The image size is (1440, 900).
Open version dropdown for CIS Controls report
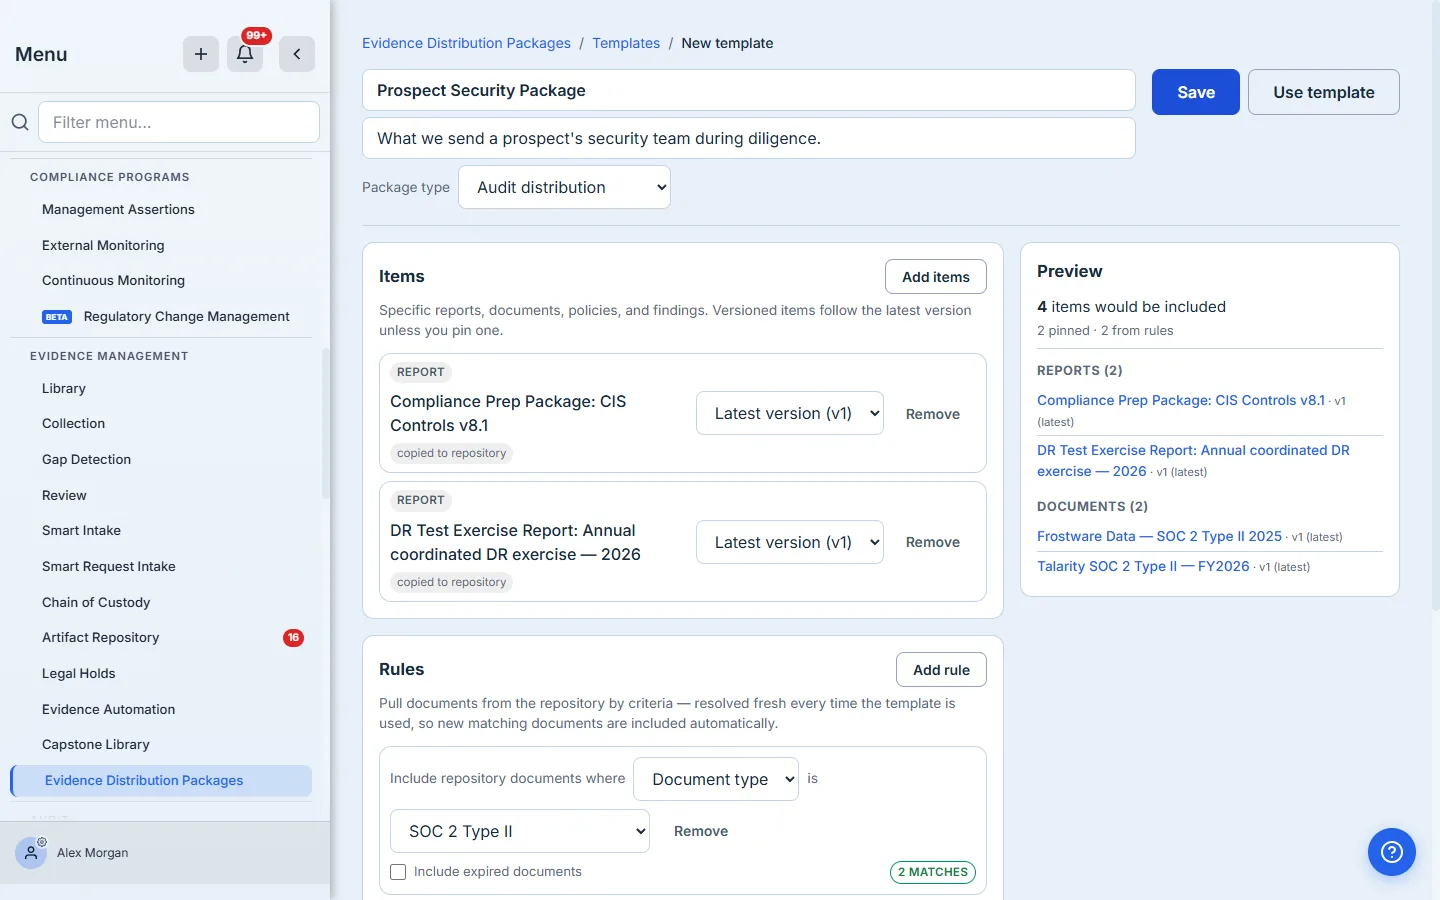pyautogui.click(x=790, y=413)
